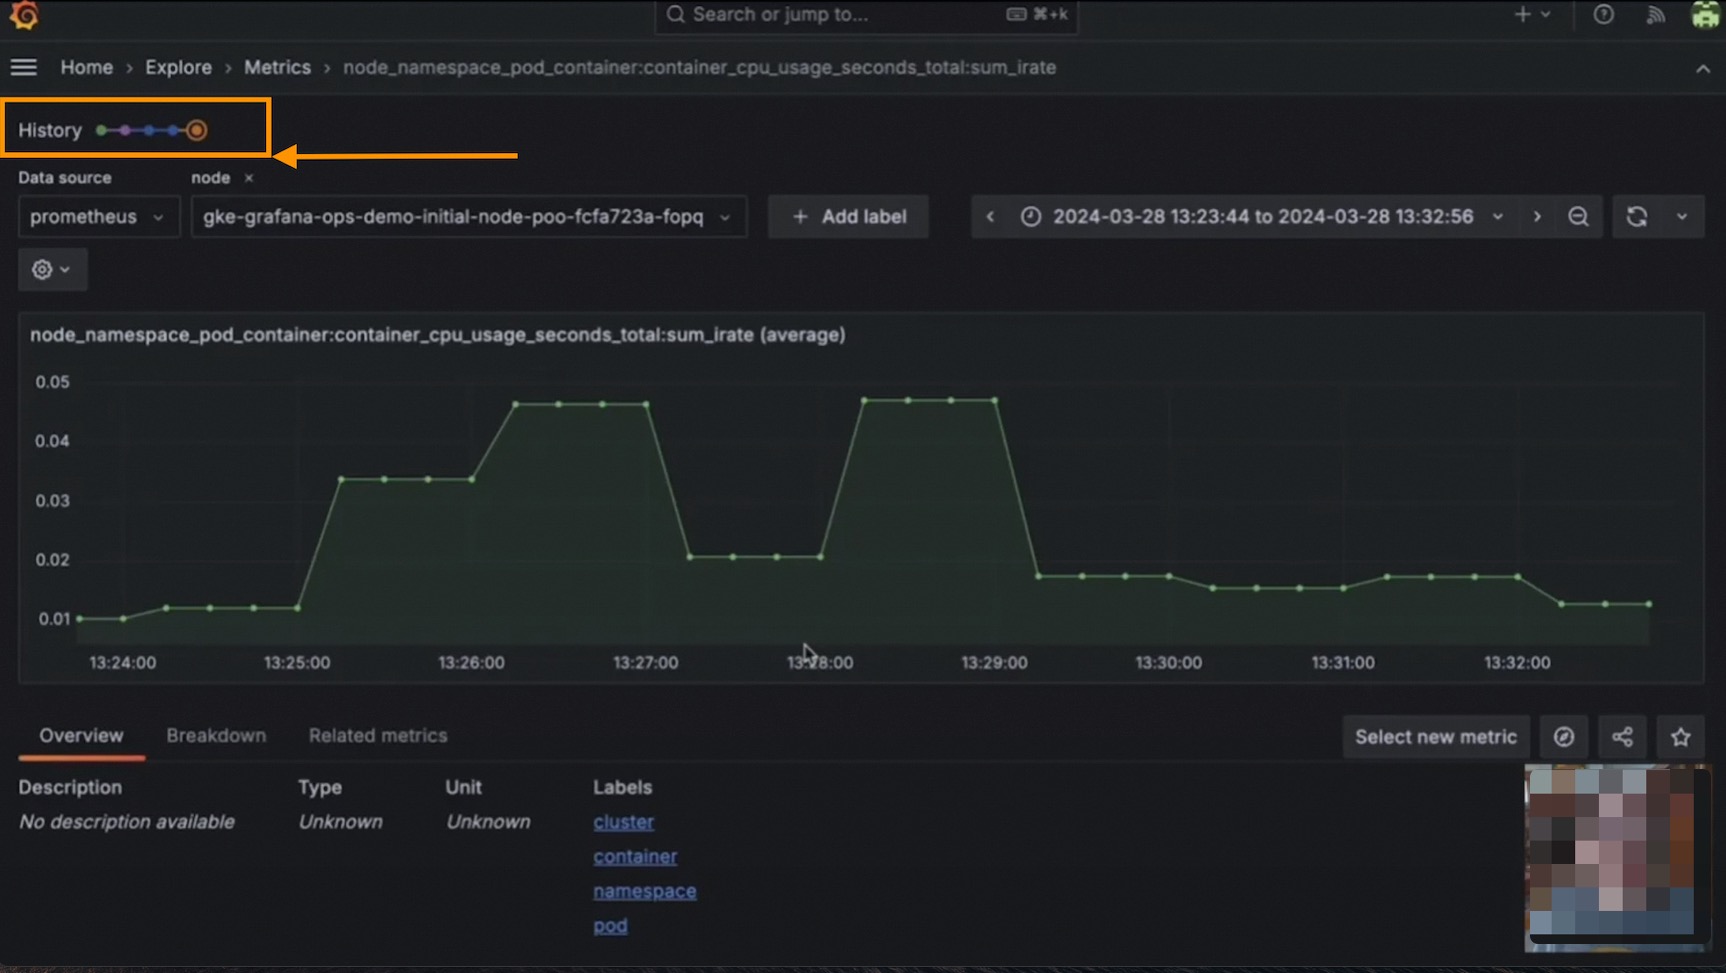Go to Metrics breadcrumb
This screenshot has height=973, width=1726.
pos(277,67)
